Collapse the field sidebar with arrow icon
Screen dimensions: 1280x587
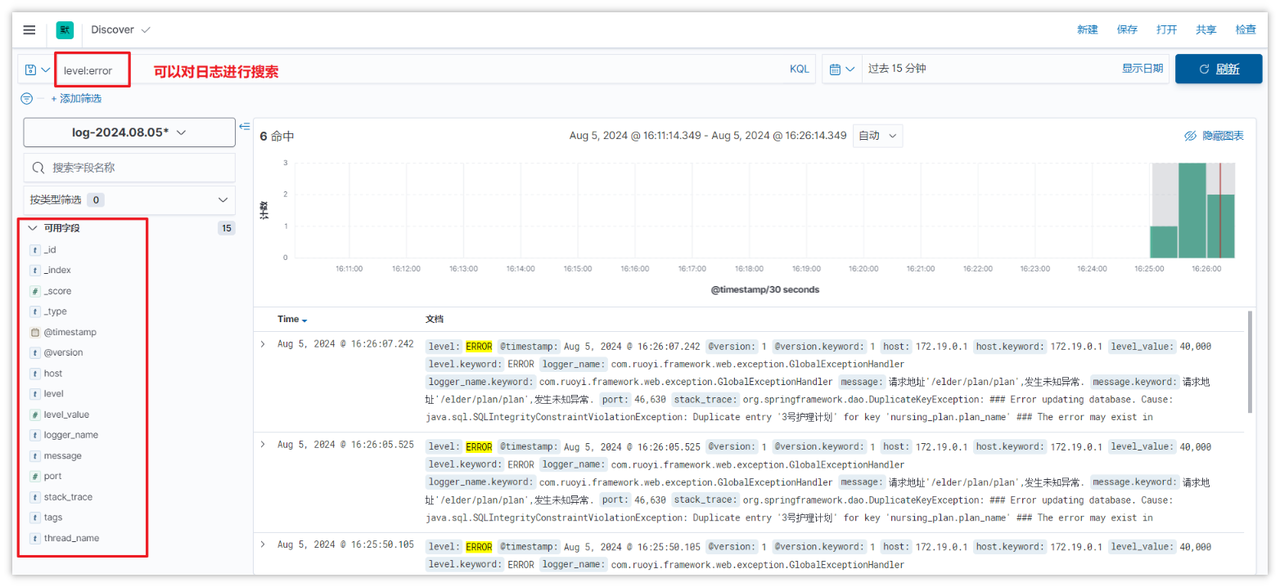pos(245,127)
